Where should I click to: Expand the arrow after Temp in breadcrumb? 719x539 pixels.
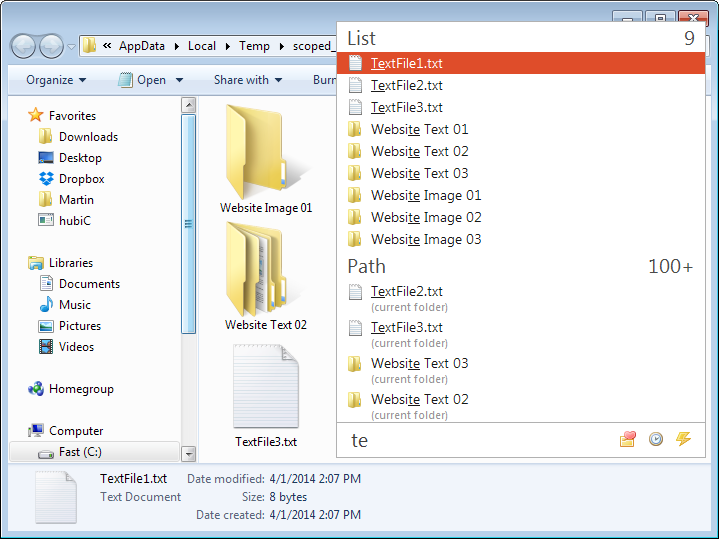click(282, 46)
